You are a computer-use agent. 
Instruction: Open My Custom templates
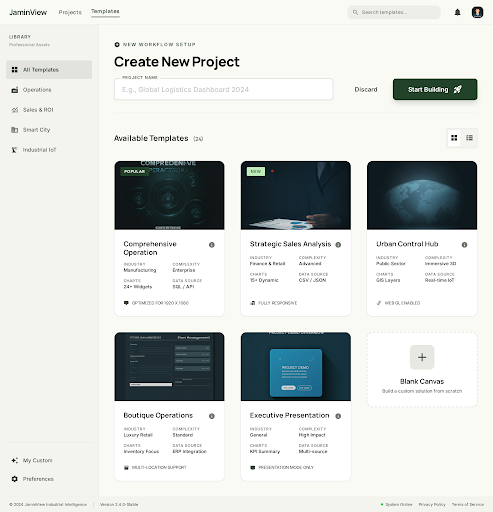click(49, 460)
